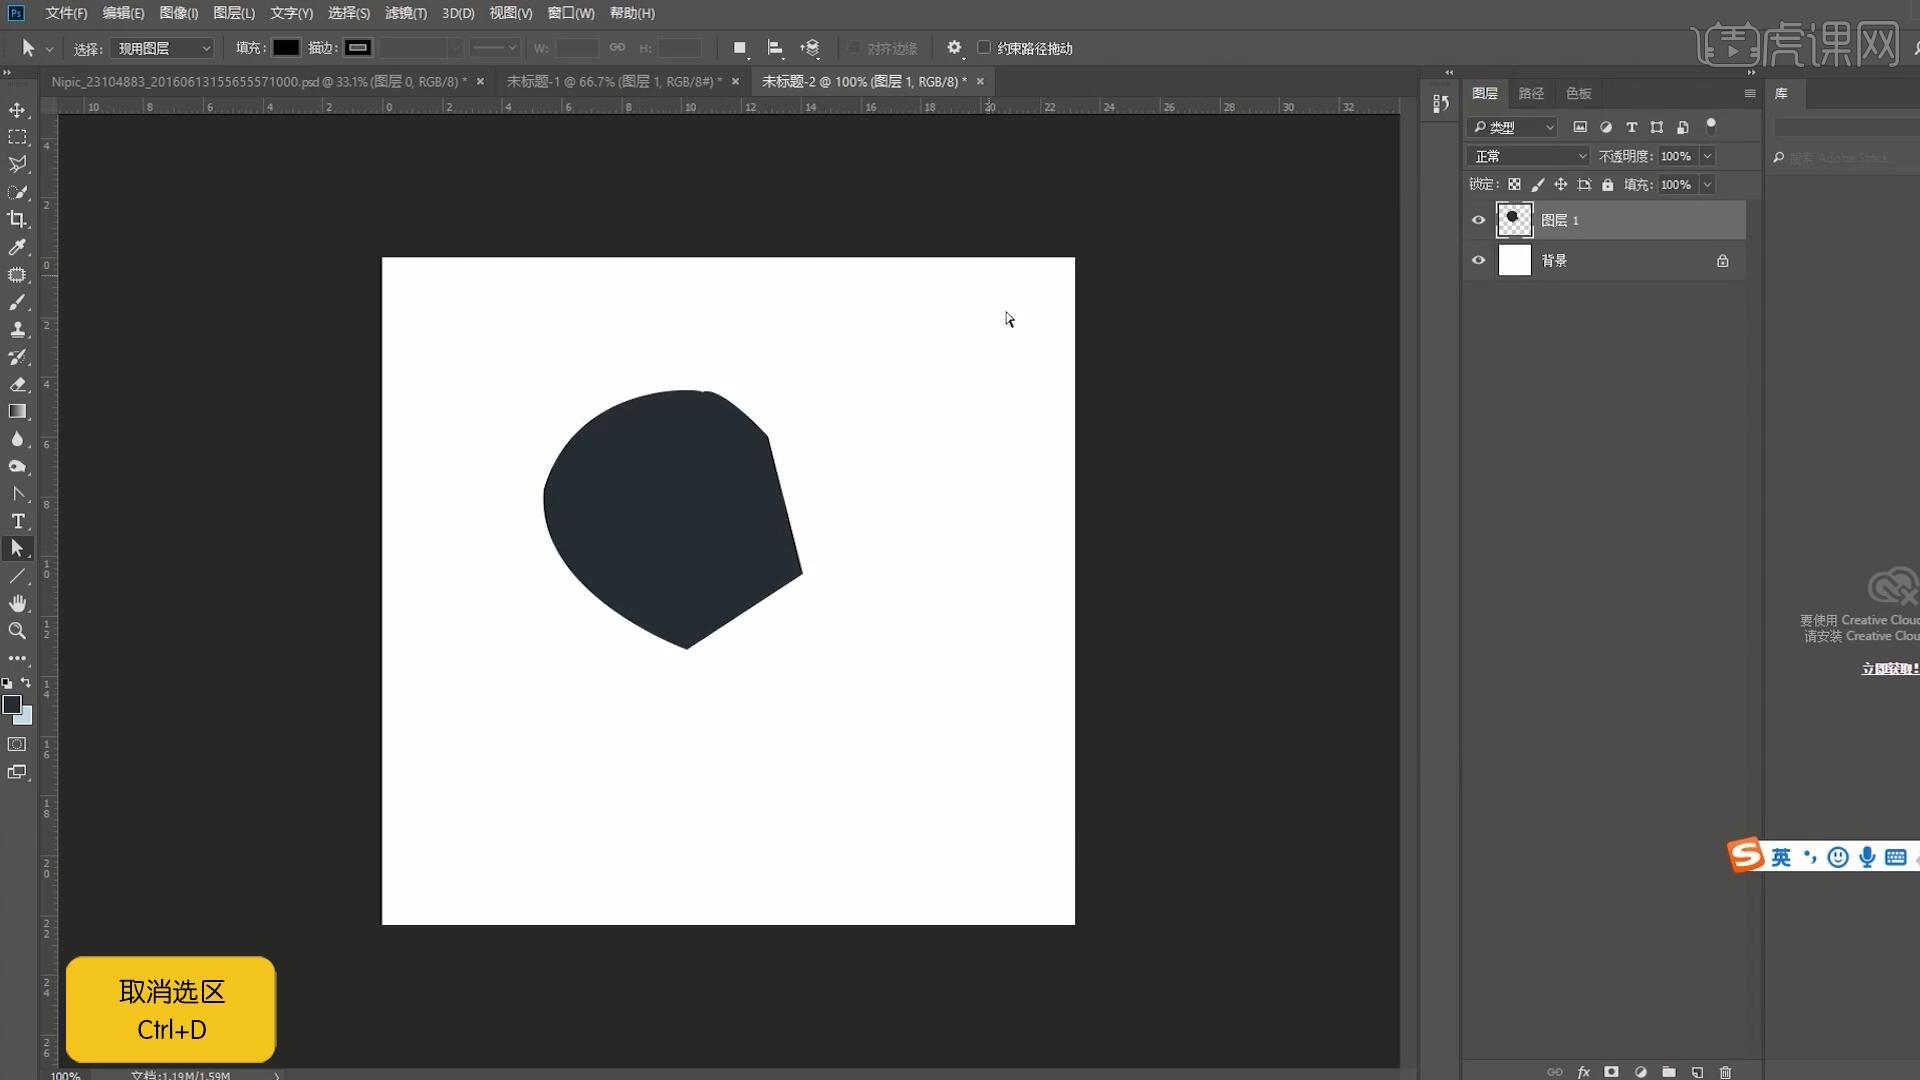This screenshot has width=1920, height=1080.
Task: Swap foreground and background colors
Action: click(26, 683)
